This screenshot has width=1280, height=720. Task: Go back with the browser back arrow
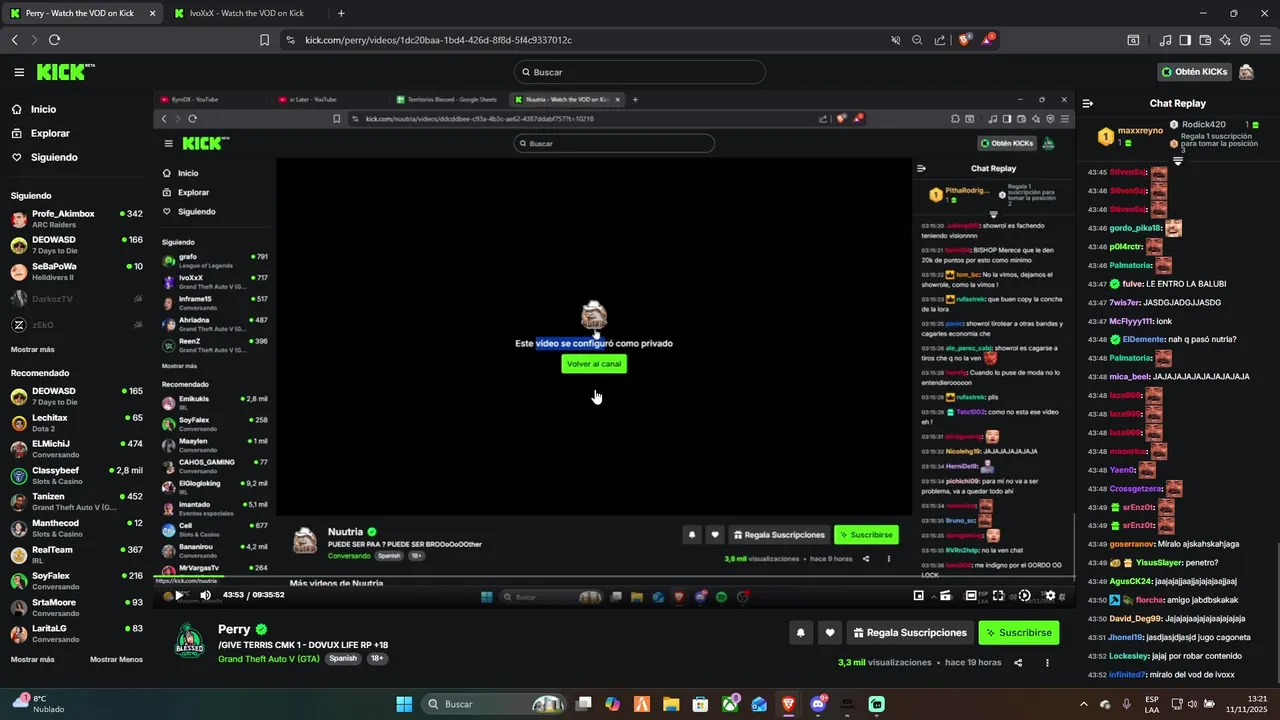coord(14,40)
